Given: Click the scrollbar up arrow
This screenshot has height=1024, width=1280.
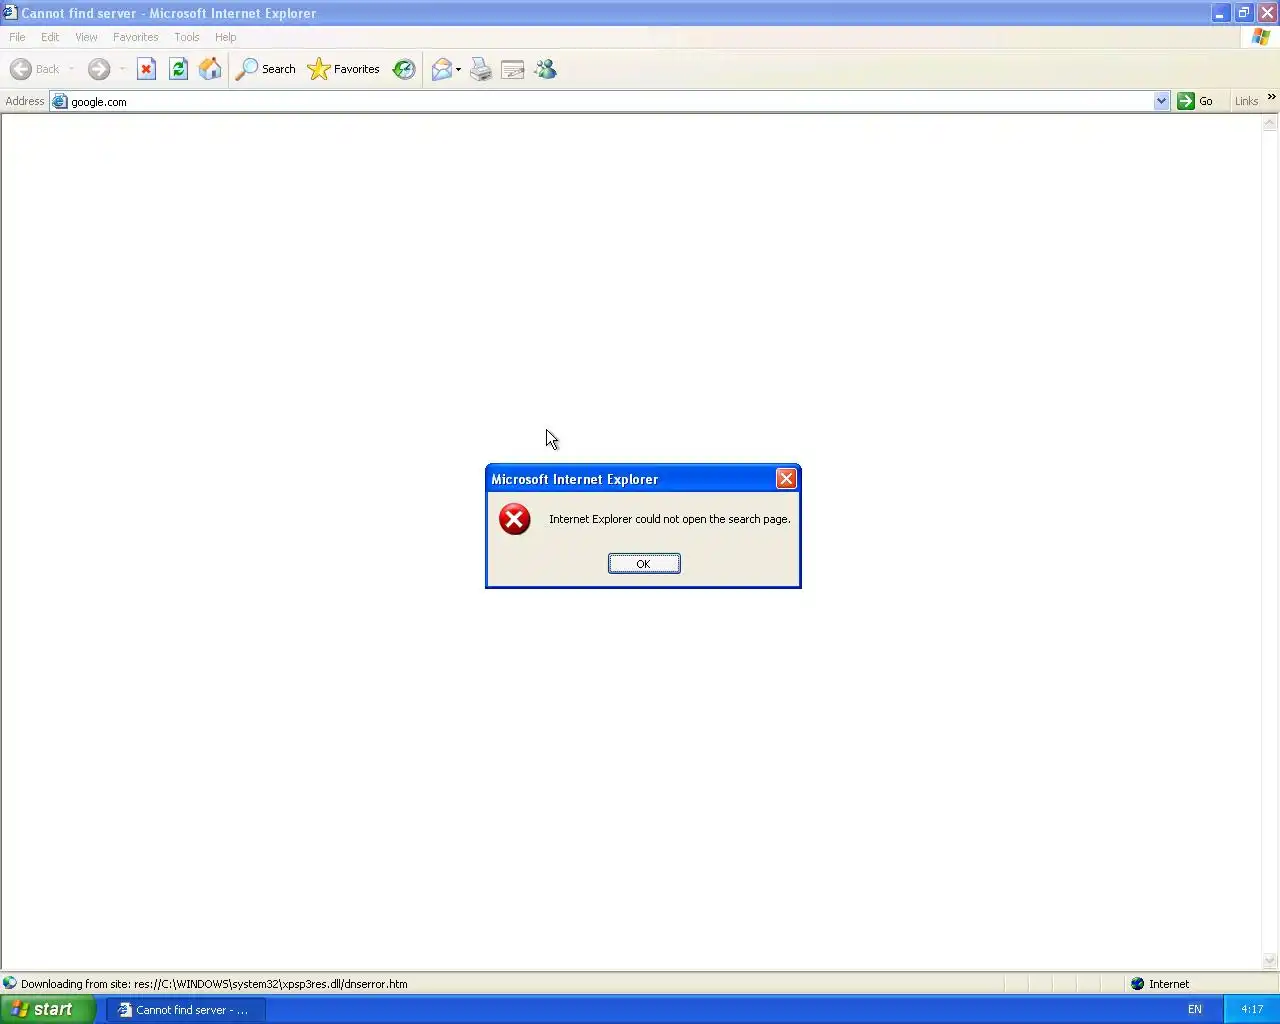Looking at the screenshot, I should point(1270,123).
